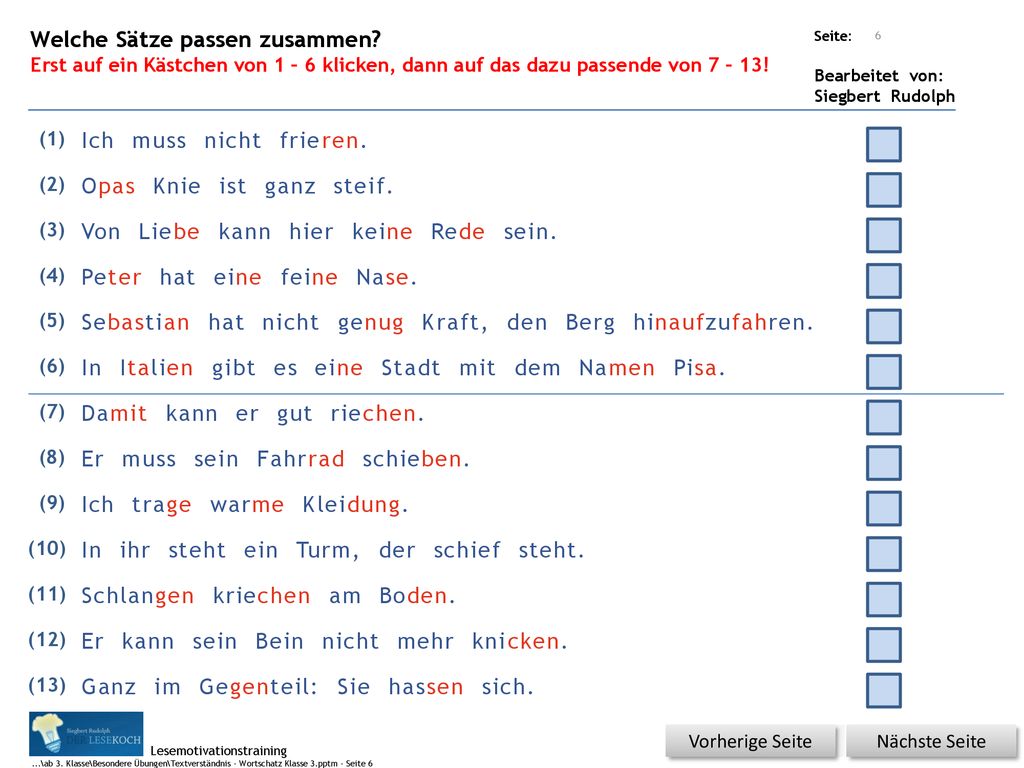Tick the box for sentence 12 about the Bein
The image size is (1024, 768).
pos(884,645)
